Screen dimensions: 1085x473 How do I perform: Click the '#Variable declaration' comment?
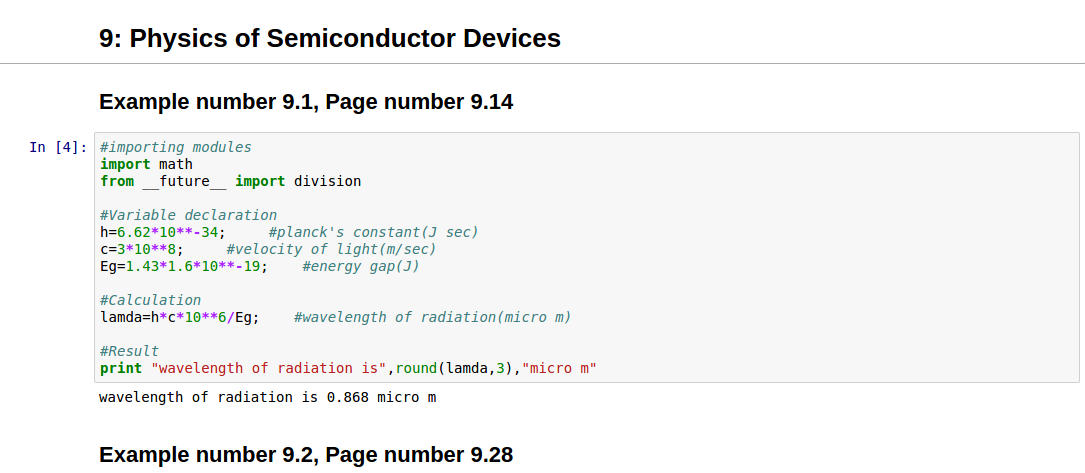coord(188,215)
